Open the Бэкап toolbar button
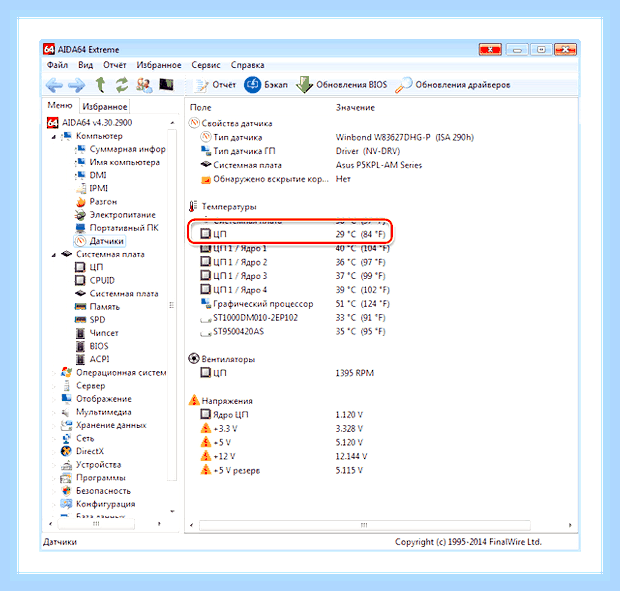The height and width of the screenshot is (591, 620). [x=265, y=85]
